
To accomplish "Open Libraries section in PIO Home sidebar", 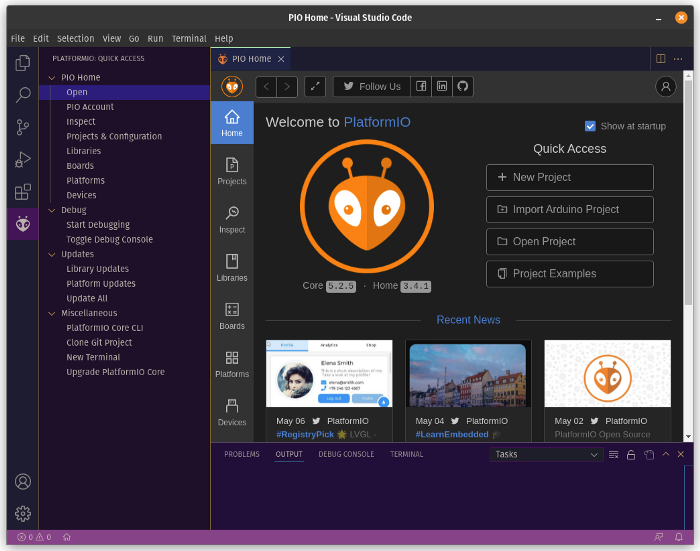I will point(232,267).
